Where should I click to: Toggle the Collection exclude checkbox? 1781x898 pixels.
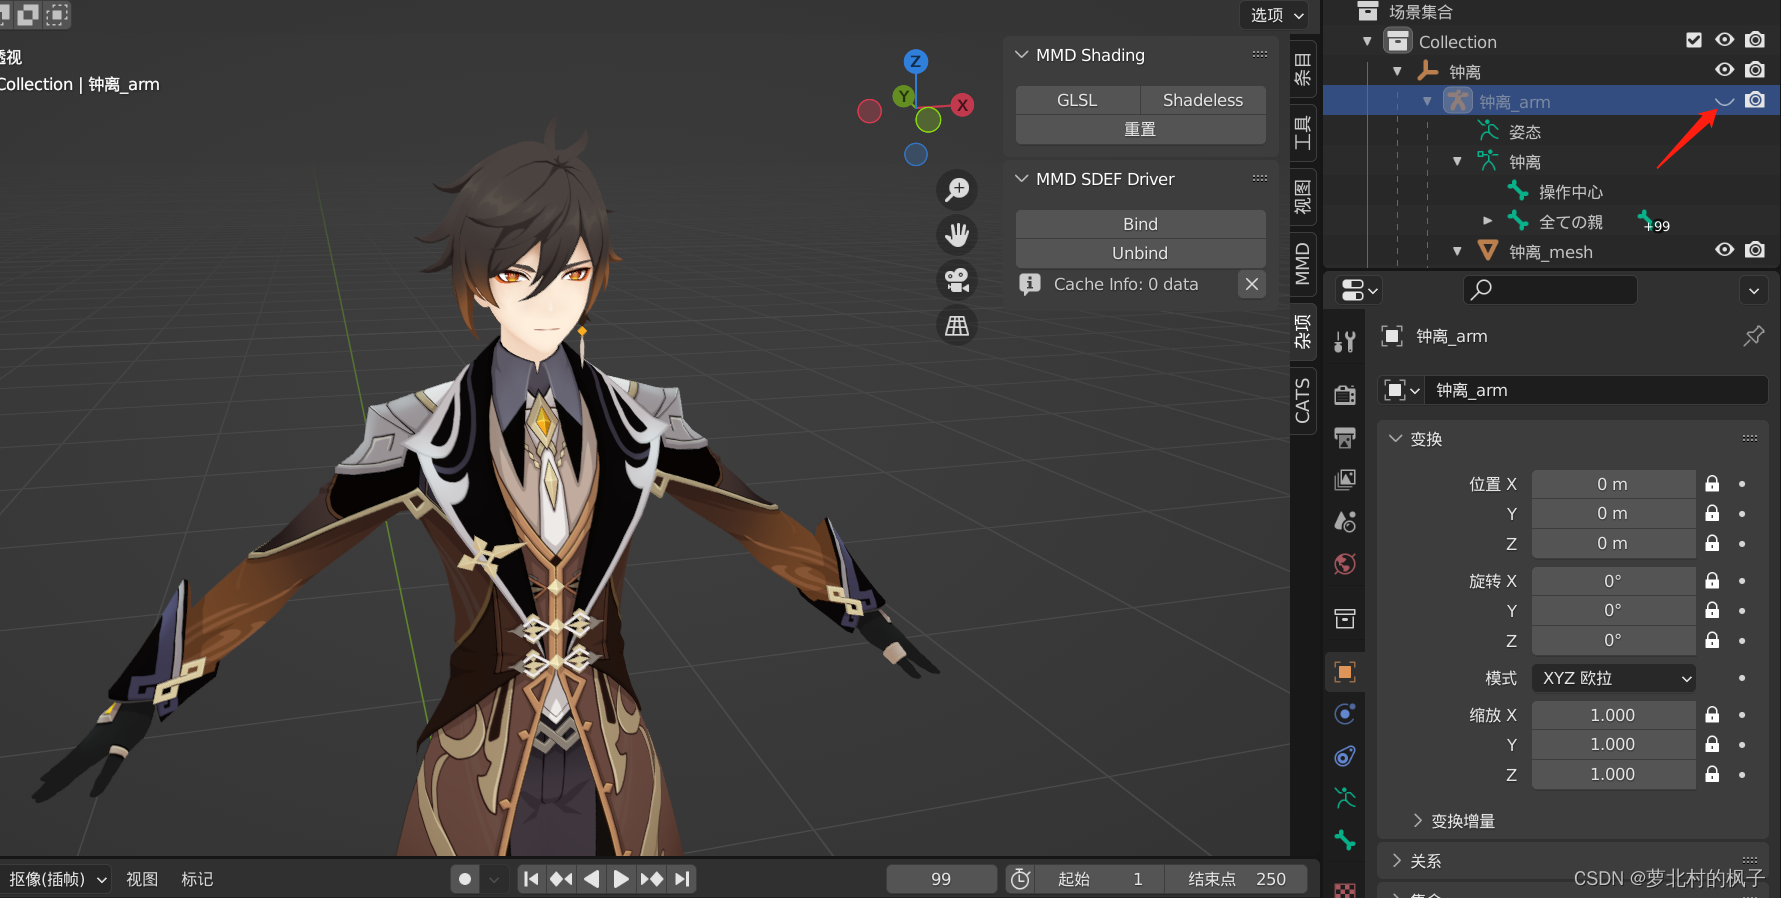tap(1694, 40)
